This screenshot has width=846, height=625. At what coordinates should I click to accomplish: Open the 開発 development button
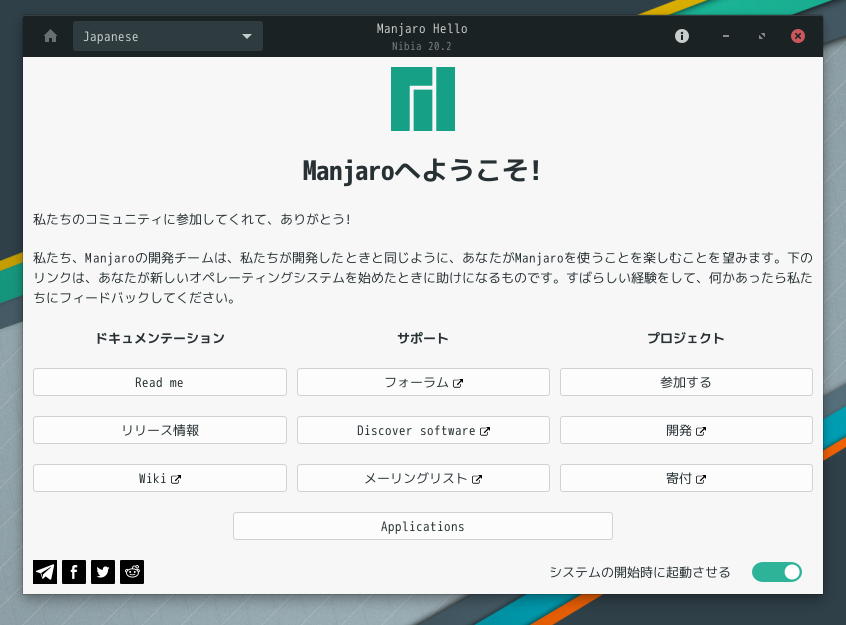point(686,430)
